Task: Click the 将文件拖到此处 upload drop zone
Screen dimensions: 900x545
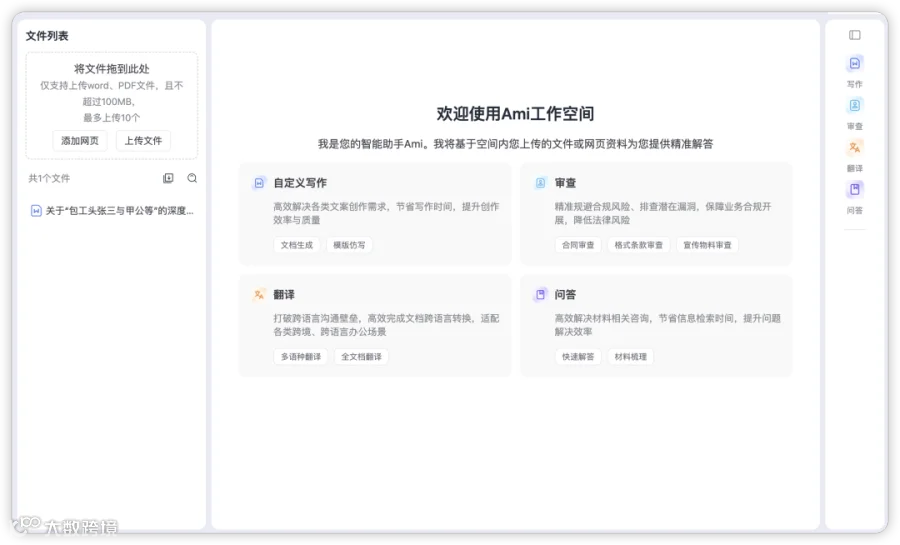Action: (x=111, y=106)
